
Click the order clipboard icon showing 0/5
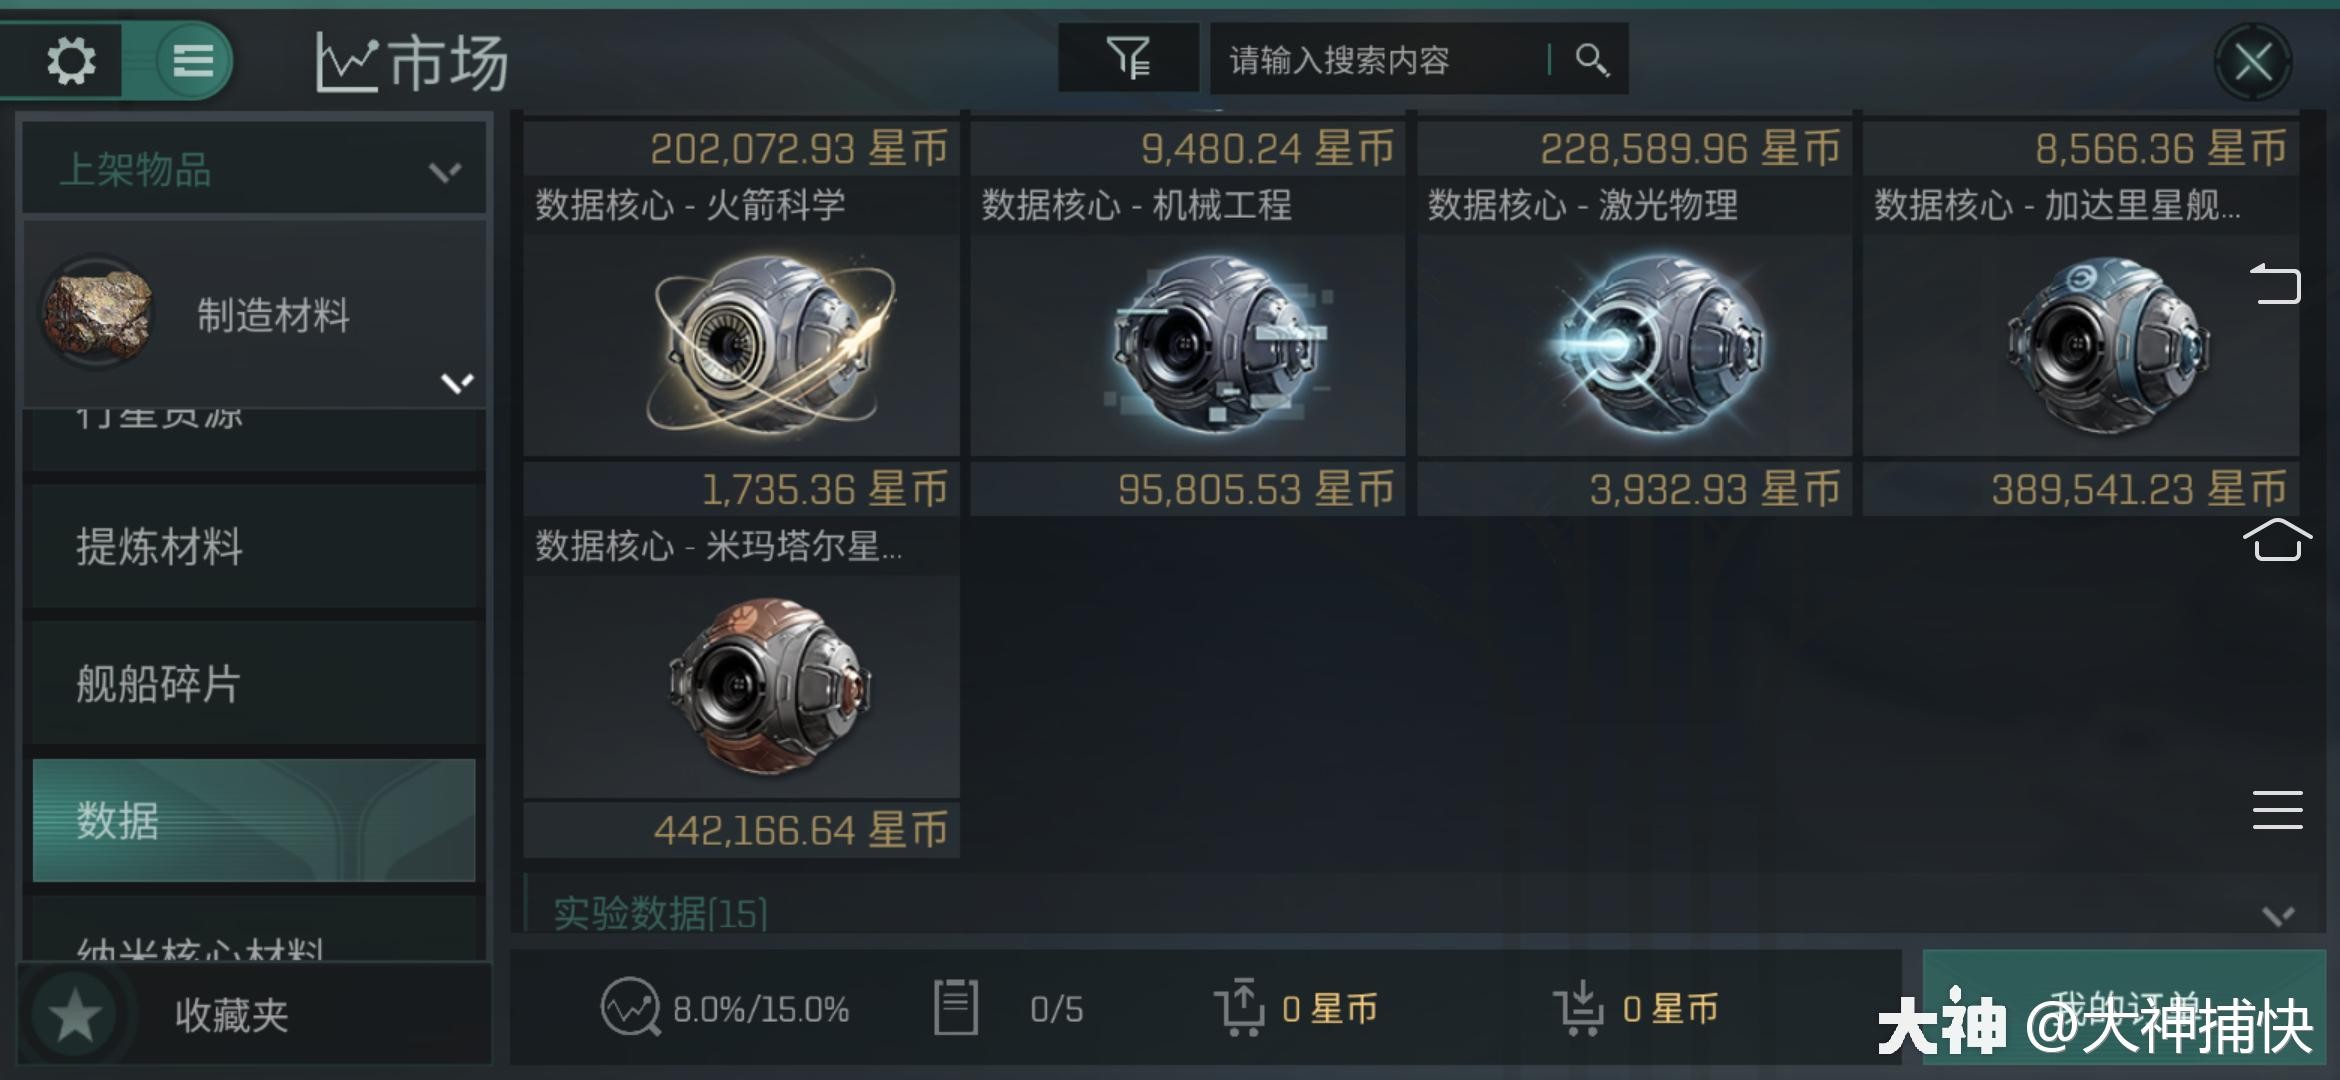[955, 1007]
